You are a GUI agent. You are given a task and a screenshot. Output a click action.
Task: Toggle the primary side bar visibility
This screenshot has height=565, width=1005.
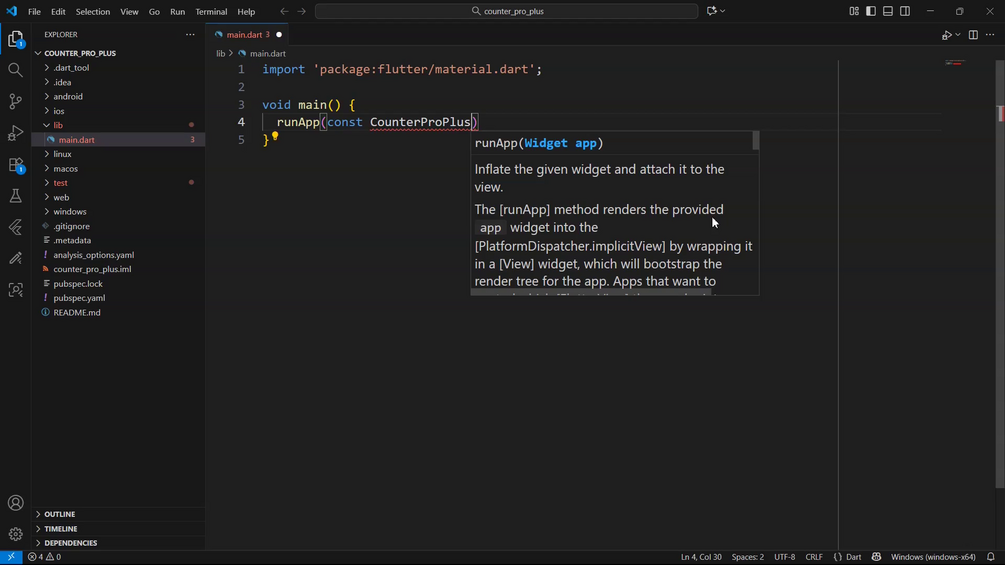point(871,11)
